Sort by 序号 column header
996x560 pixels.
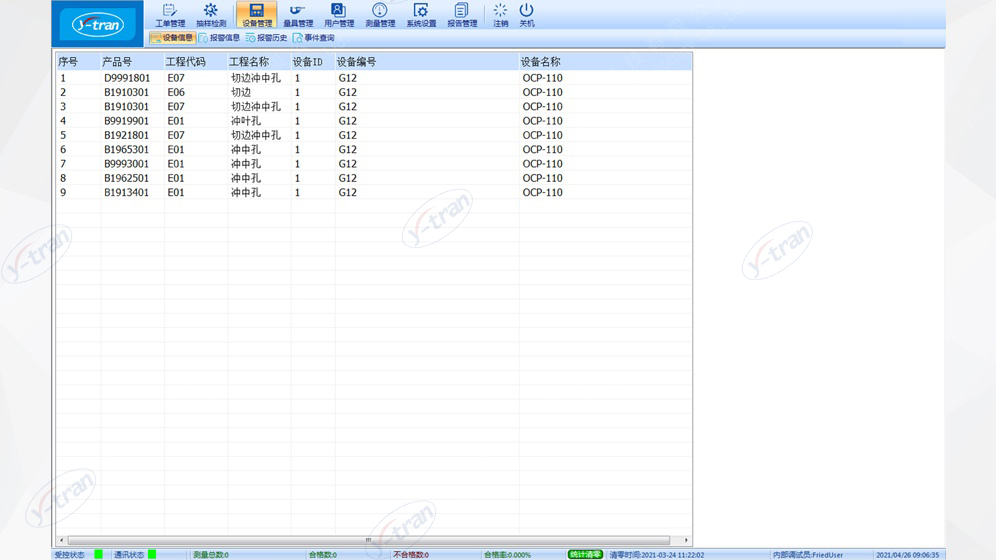click(x=77, y=62)
